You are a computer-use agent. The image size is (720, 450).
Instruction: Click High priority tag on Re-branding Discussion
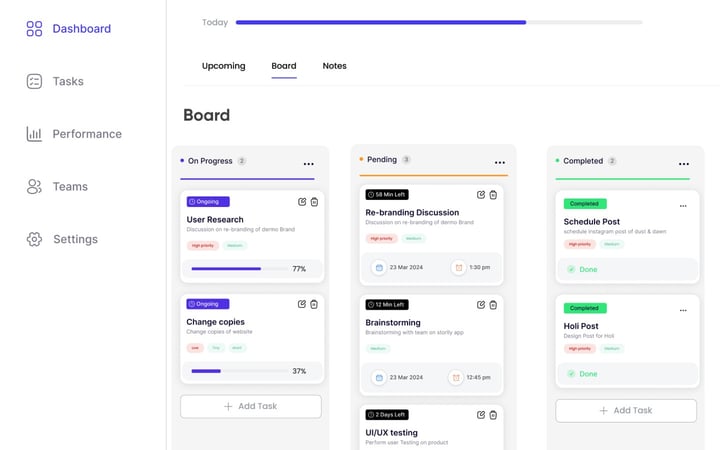point(382,238)
